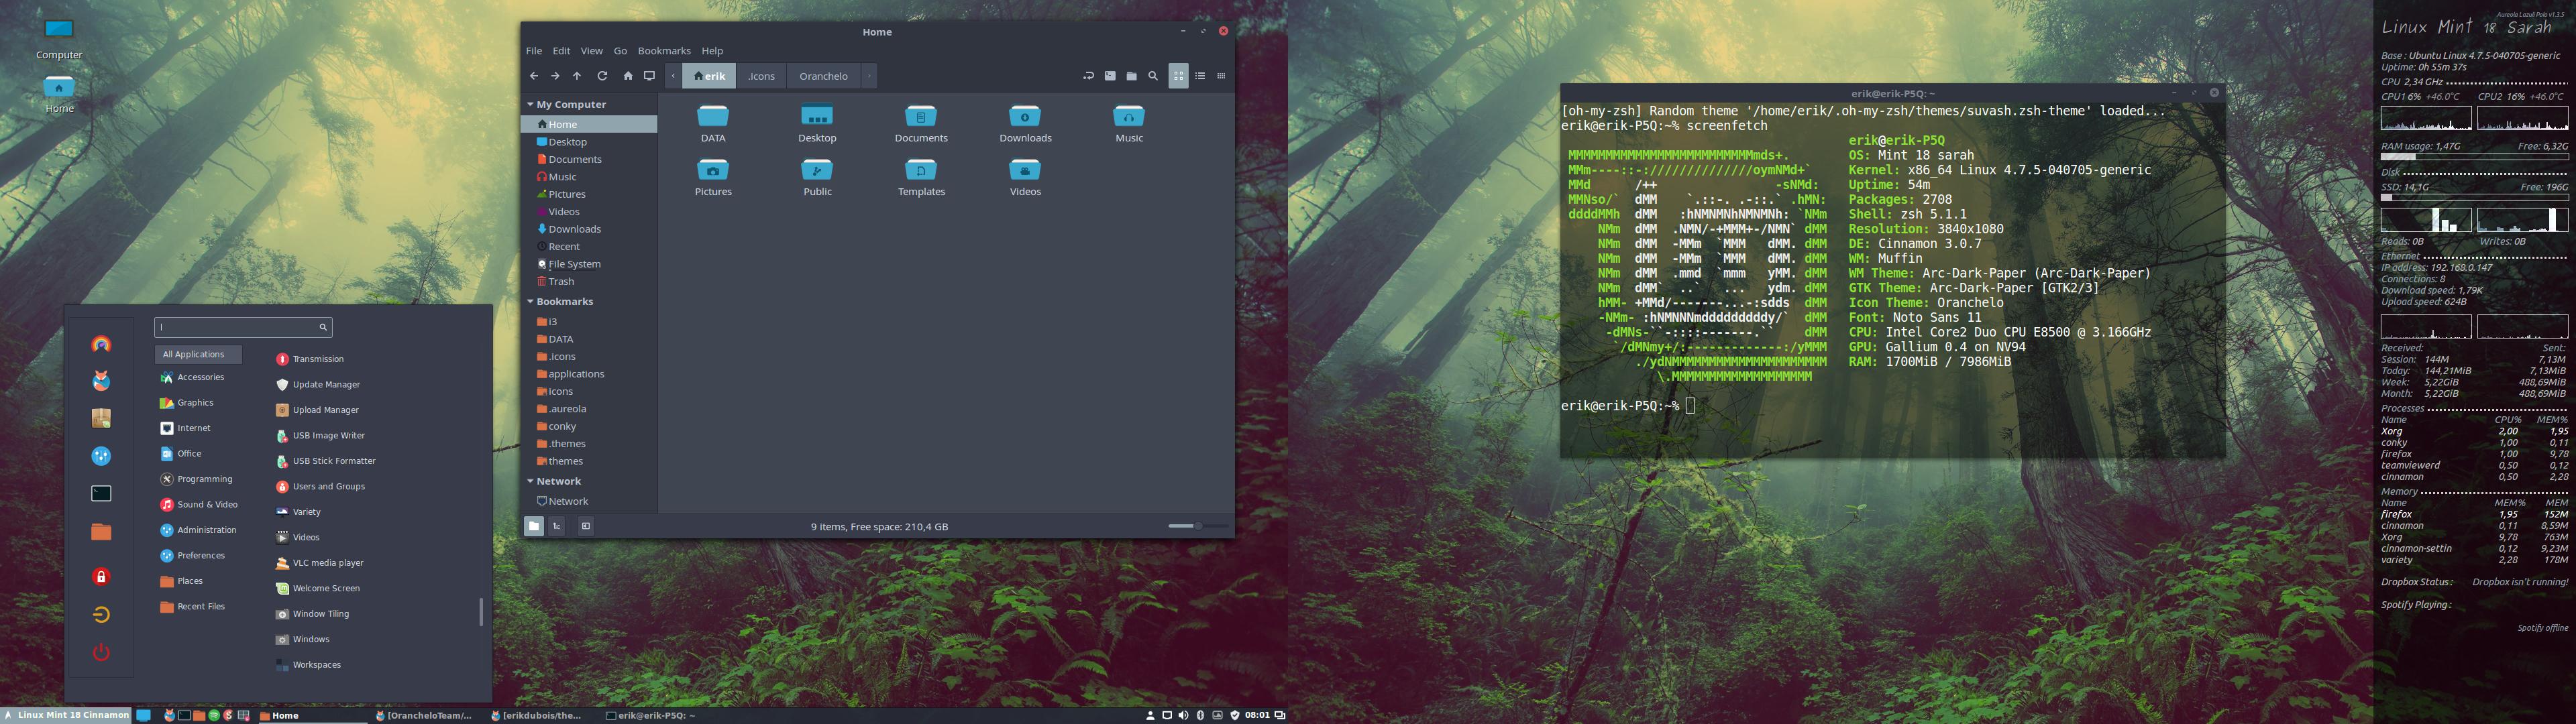This screenshot has height=724, width=2576.
Task: Open Go menu
Action: point(620,51)
